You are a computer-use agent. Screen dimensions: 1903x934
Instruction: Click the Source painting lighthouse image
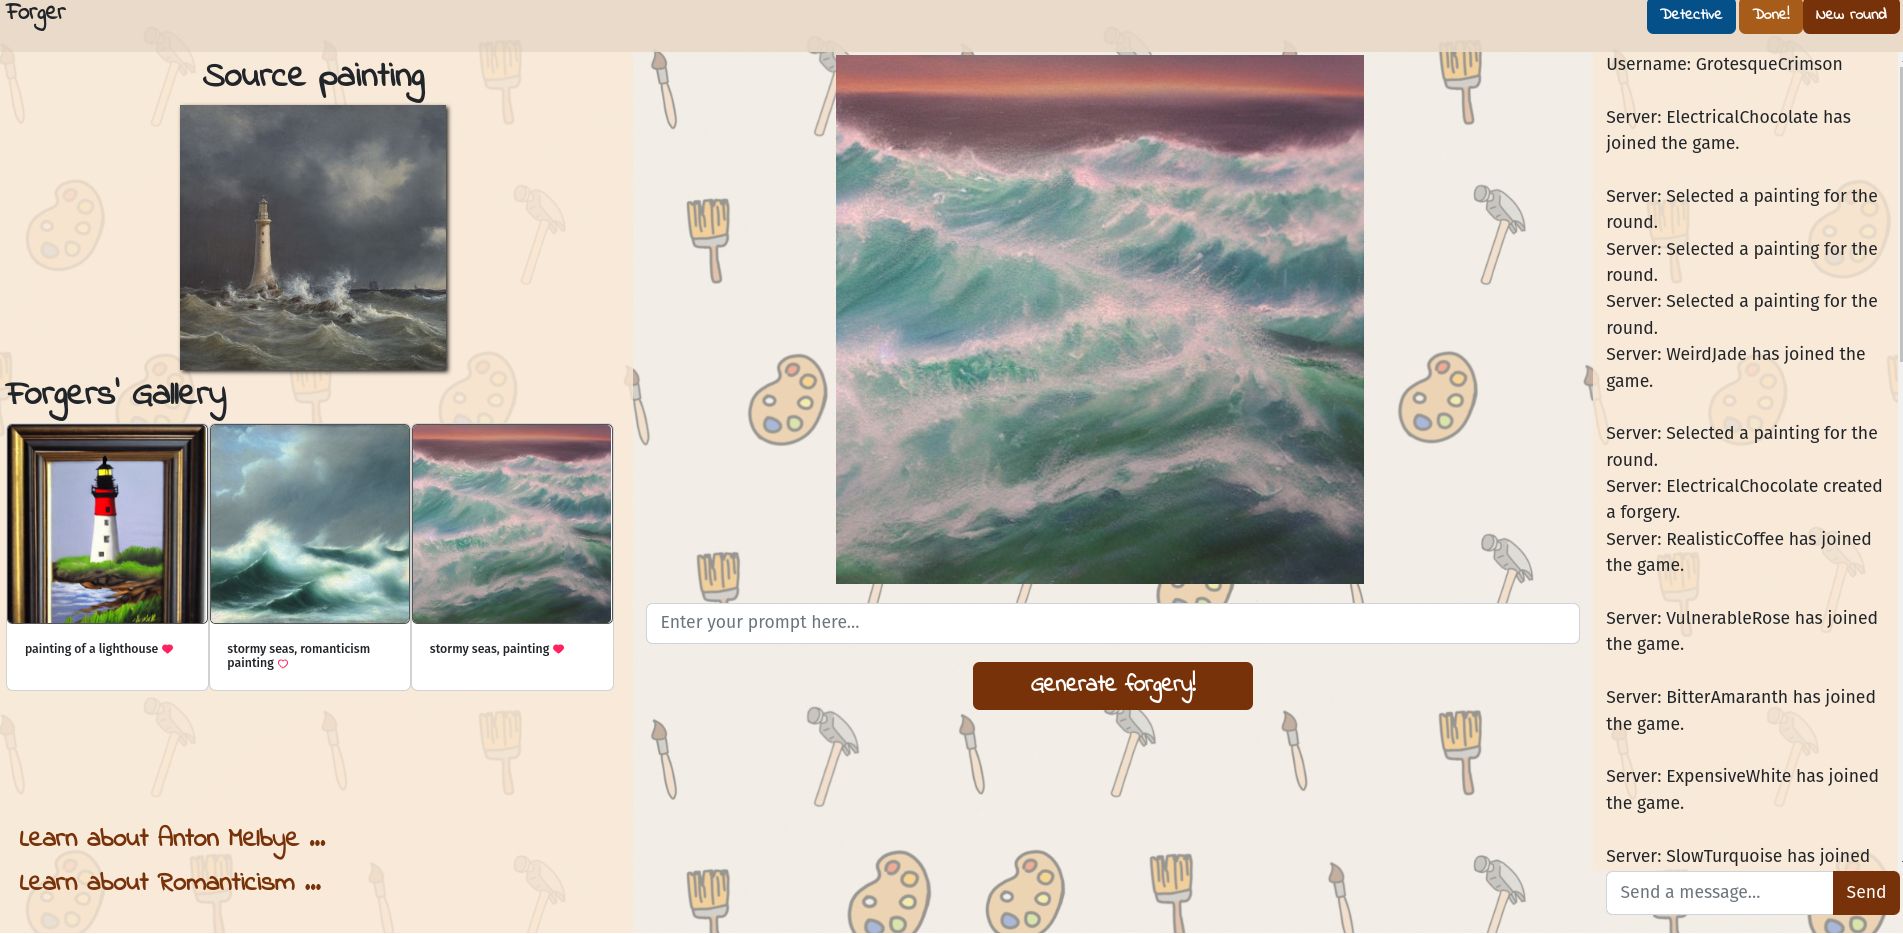[x=314, y=238]
